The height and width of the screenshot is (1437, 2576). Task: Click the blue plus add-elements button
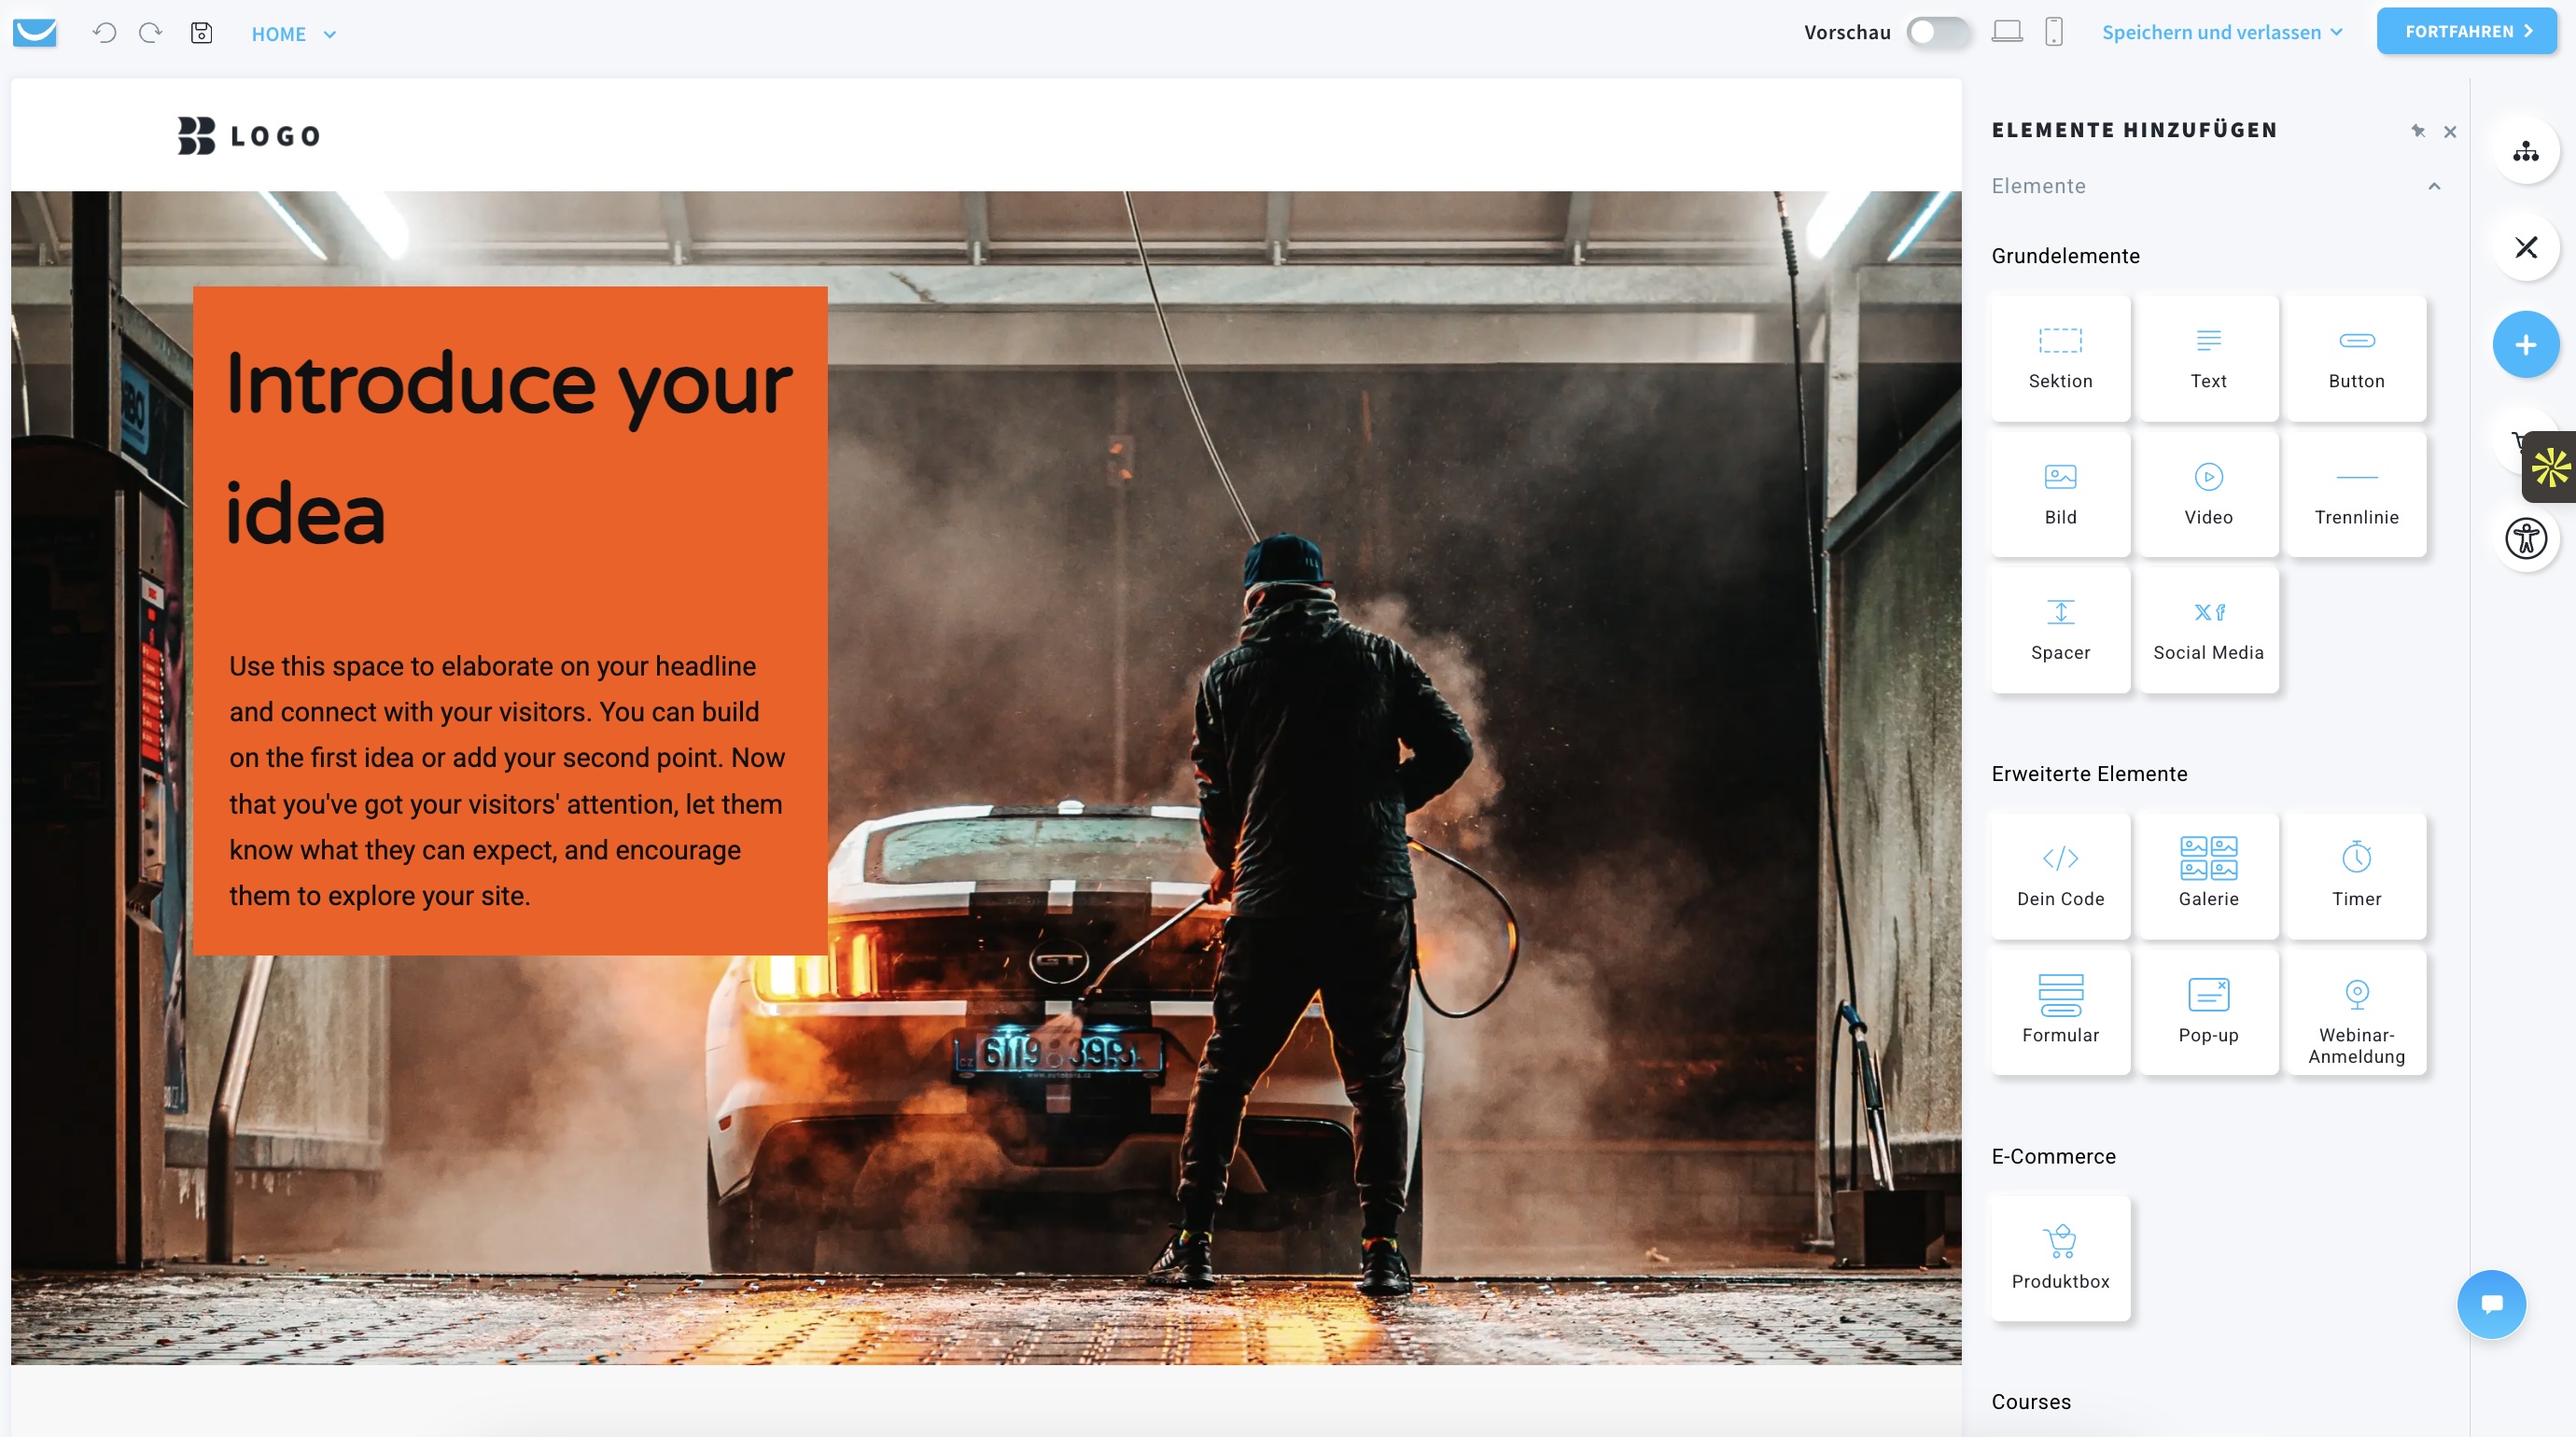[2525, 345]
